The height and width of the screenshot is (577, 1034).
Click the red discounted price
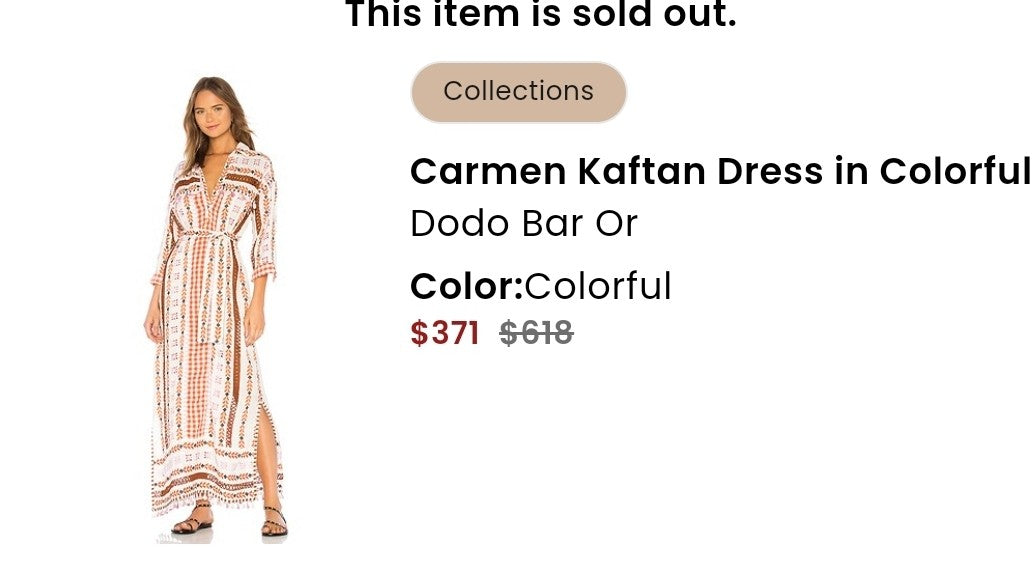(443, 332)
